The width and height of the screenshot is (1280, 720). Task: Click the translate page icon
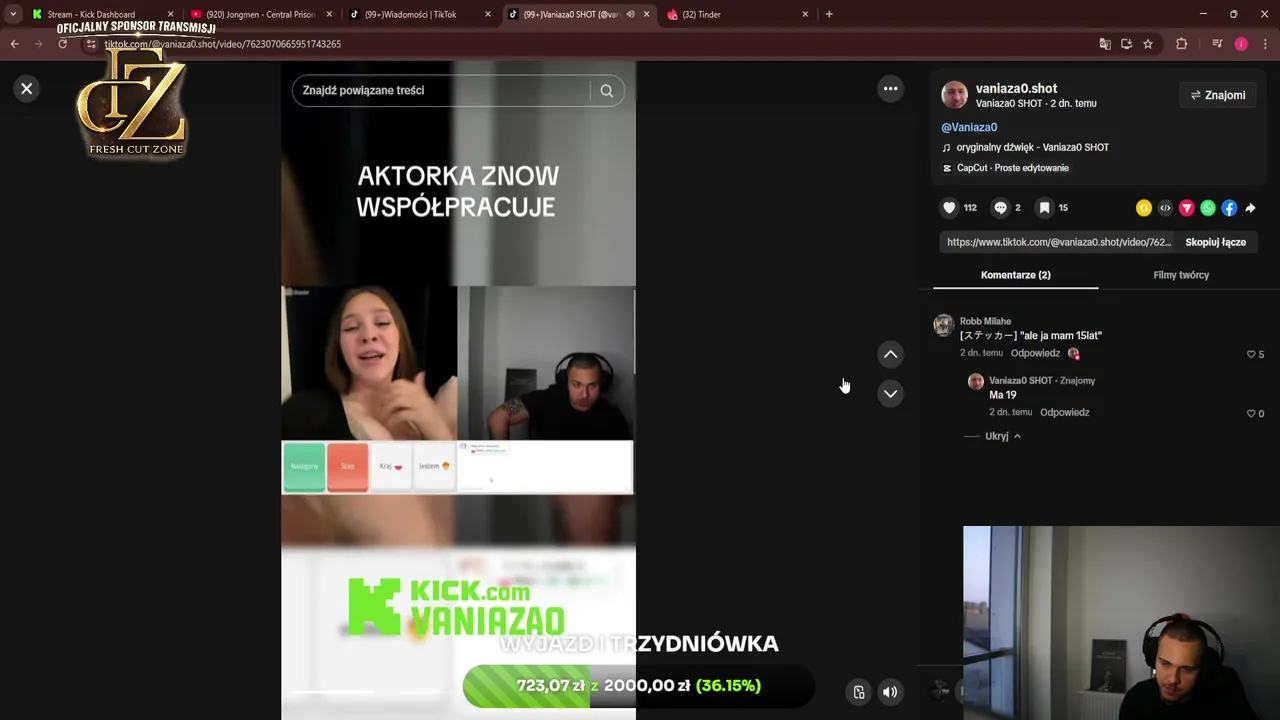pos(1105,44)
